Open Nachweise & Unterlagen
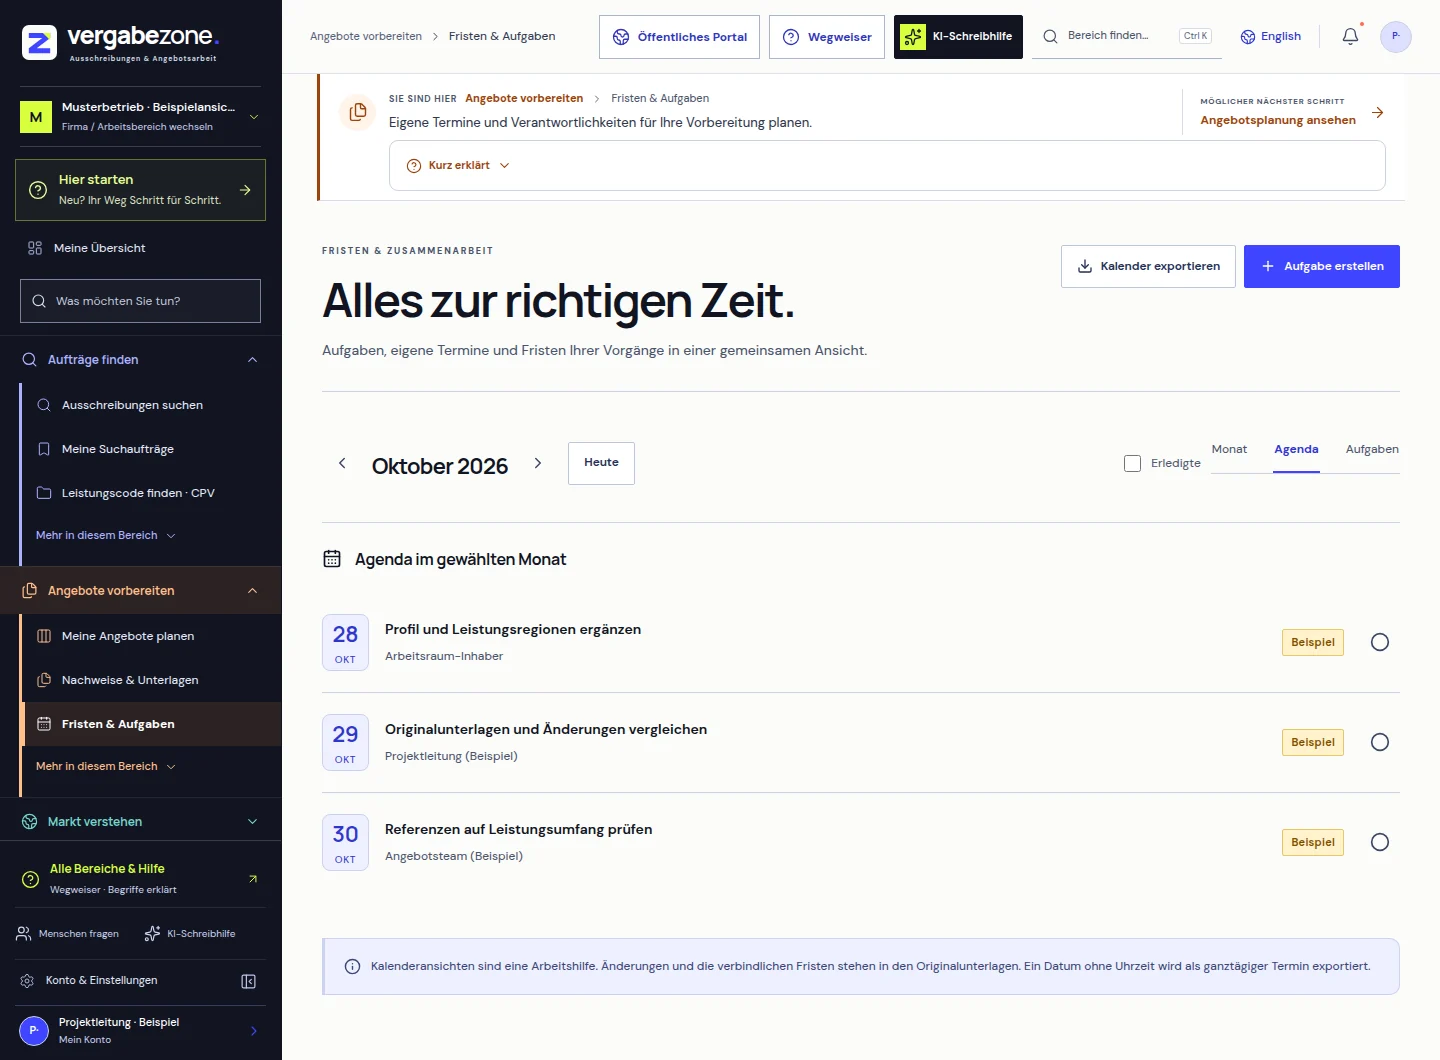The width and height of the screenshot is (1440, 1060). tap(150, 680)
